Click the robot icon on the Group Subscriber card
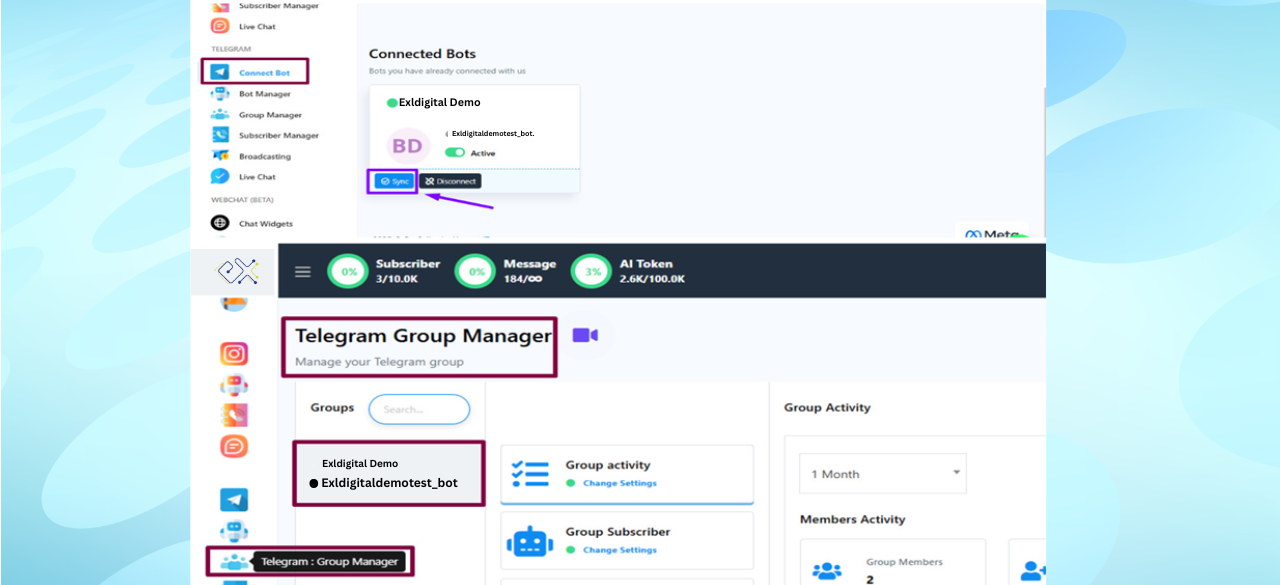This screenshot has width=1280, height=585. pos(530,542)
